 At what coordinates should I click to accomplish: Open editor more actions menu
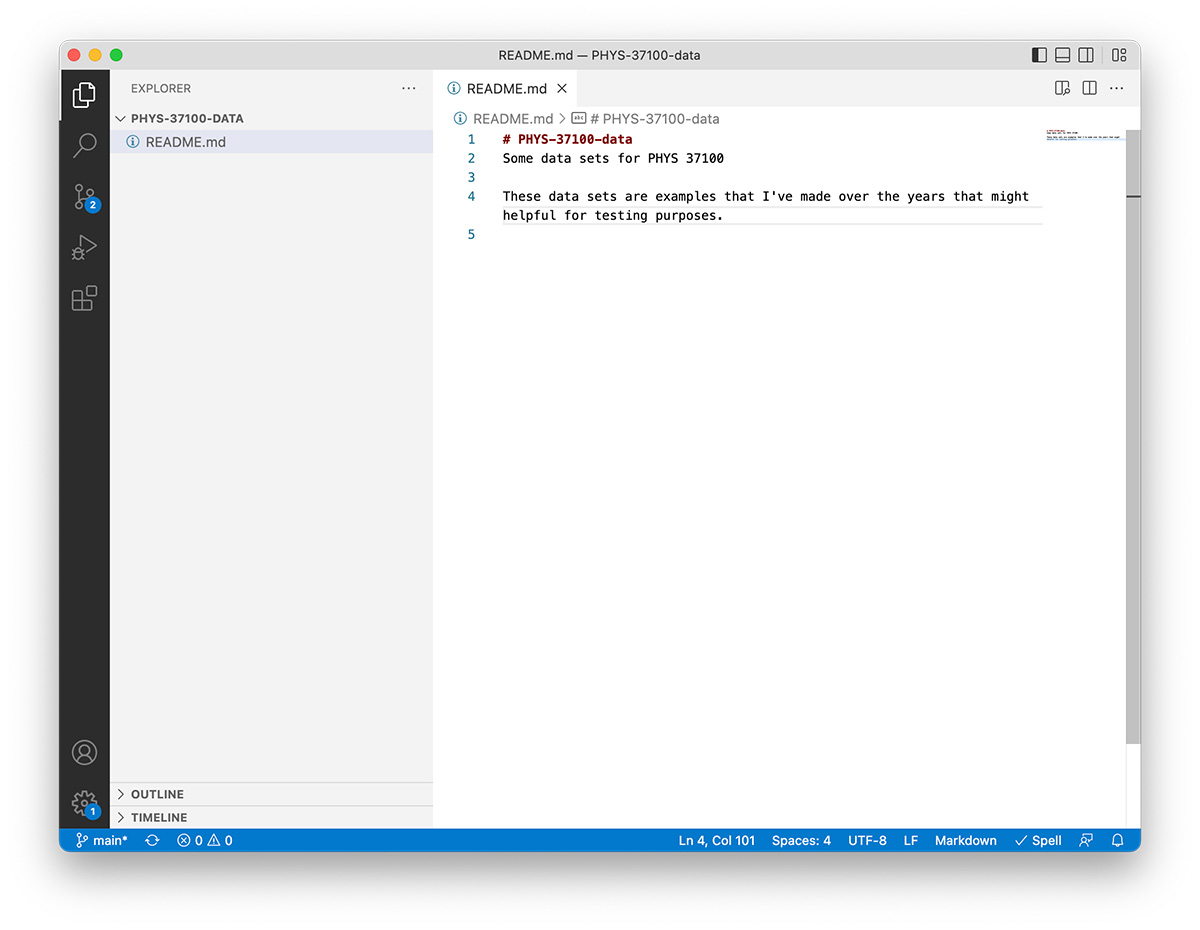[1117, 88]
